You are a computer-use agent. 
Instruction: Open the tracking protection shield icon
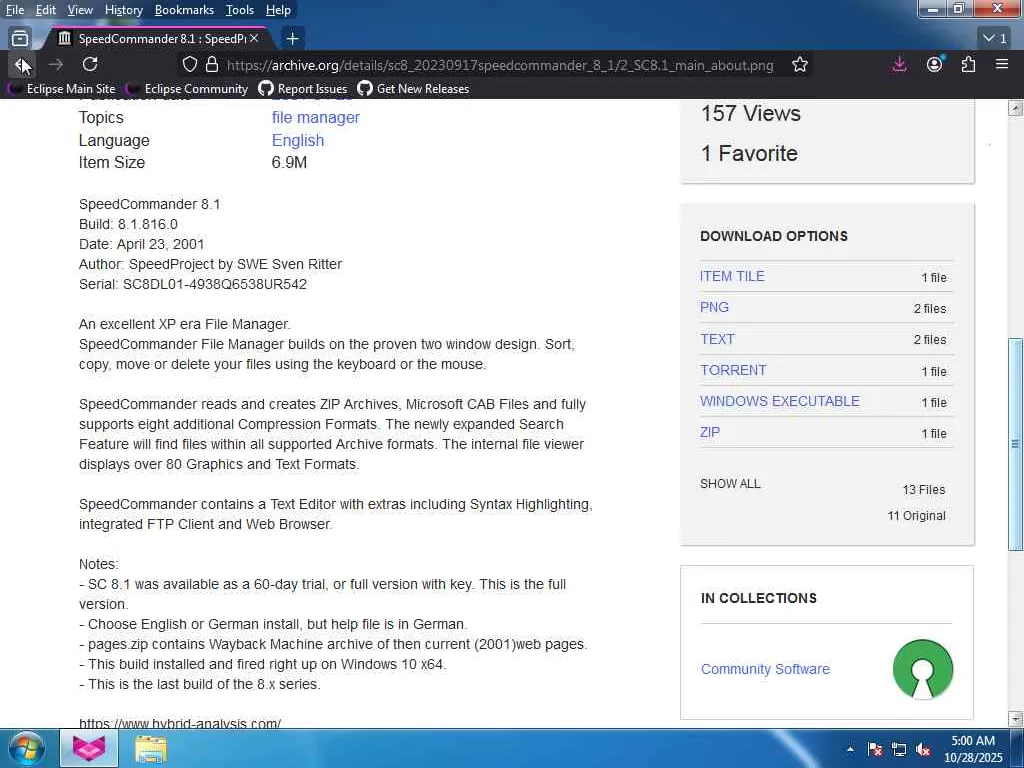(x=189, y=65)
